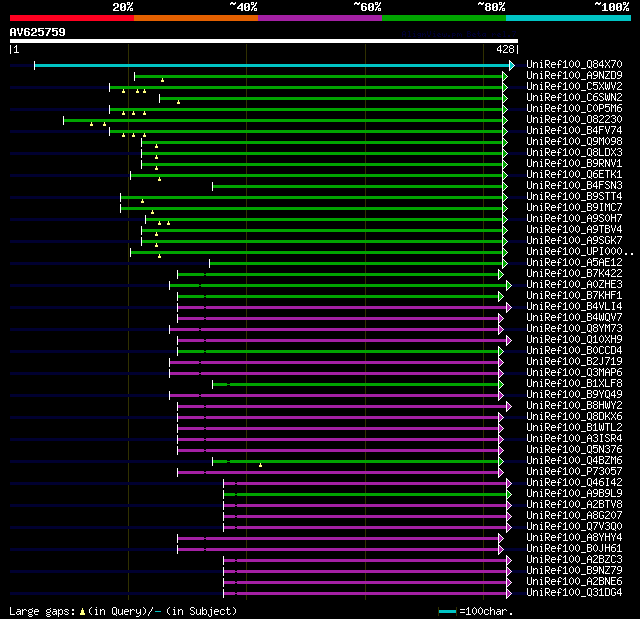
Task: Click the UniRef100_A9S0H7 name
Action: coord(574,219)
